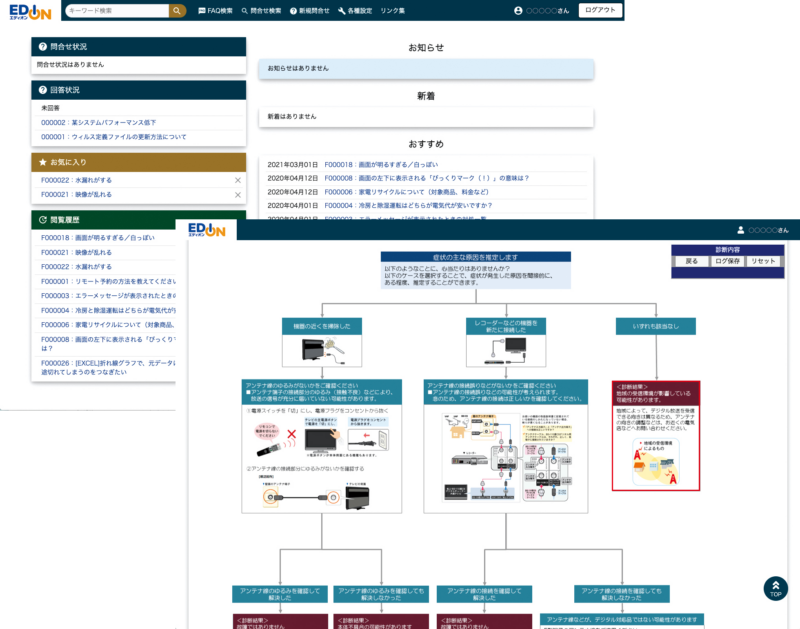
Task: Focus the キーワード検索 input field
Action: pos(116,10)
